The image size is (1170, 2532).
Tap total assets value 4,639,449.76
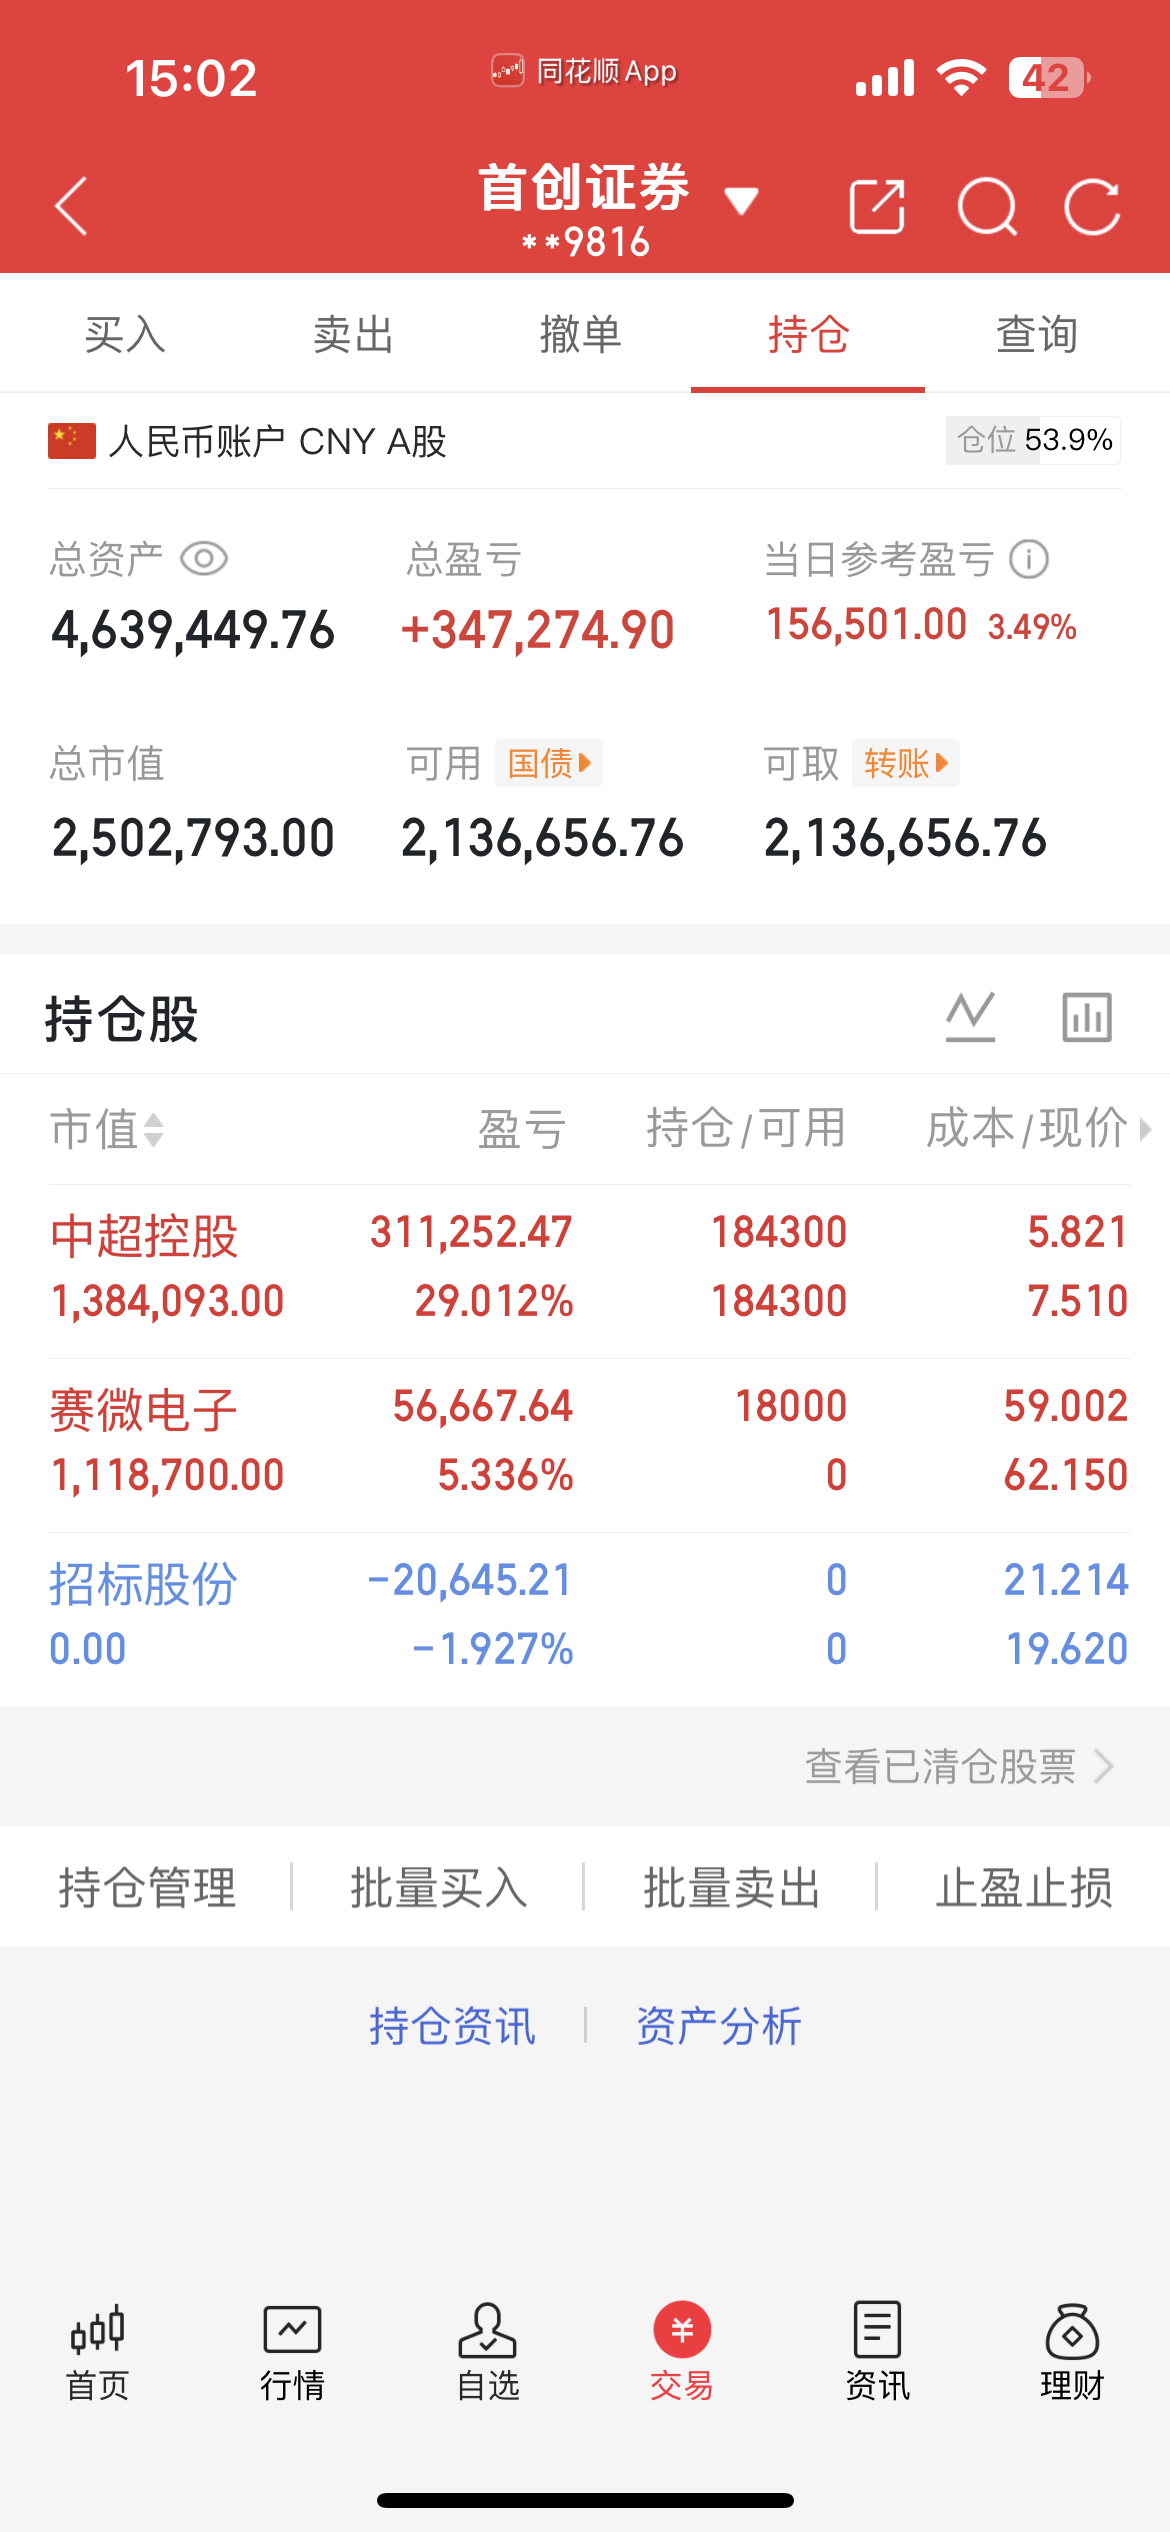pyautogui.click(x=193, y=630)
